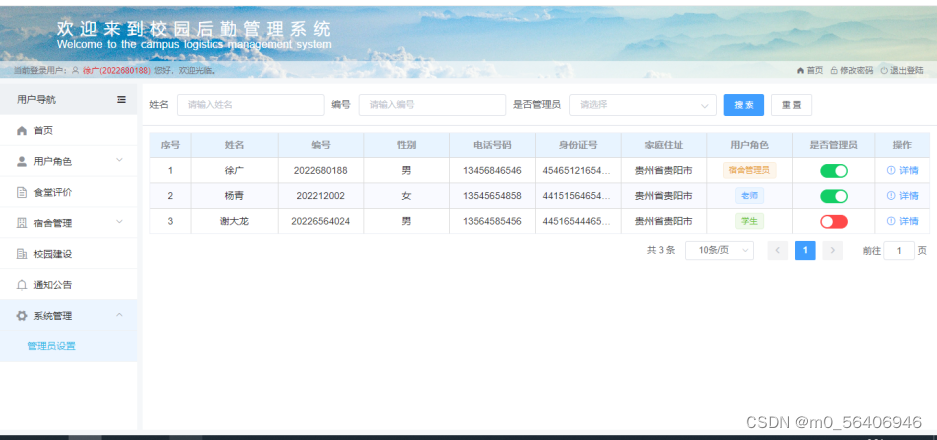The height and width of the screenshot is (440, 937).
Task: Go to previous page with left arrow
Action: coord(777,250)
